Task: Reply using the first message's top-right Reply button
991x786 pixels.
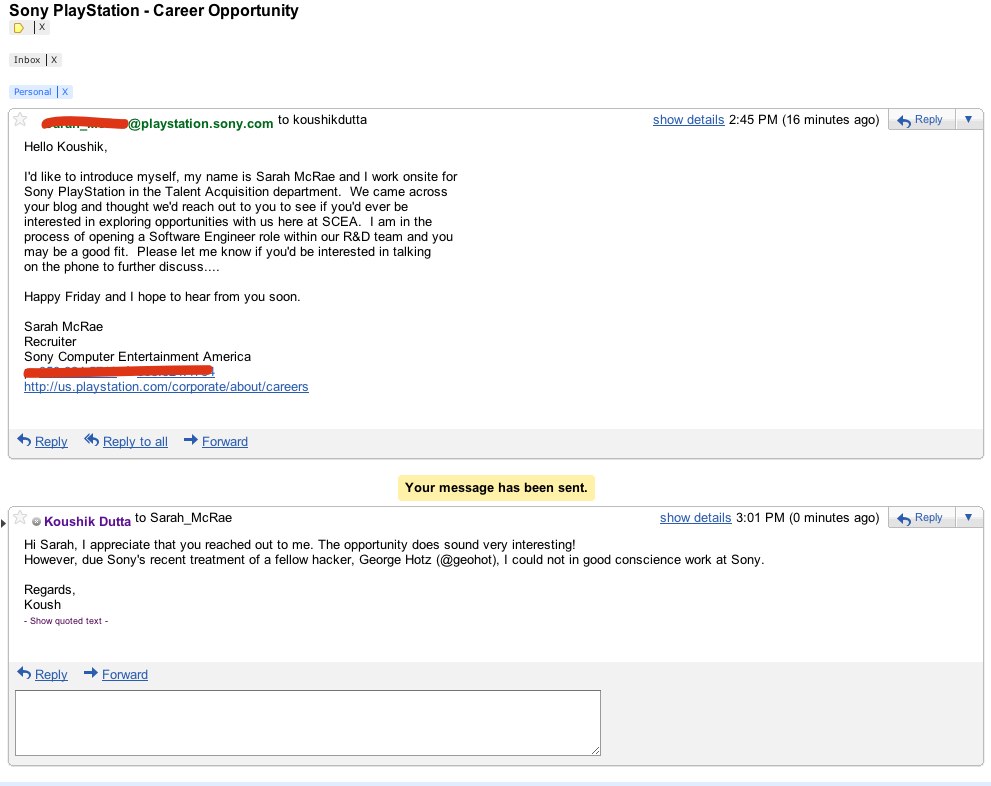Action: tap(920, 119)
